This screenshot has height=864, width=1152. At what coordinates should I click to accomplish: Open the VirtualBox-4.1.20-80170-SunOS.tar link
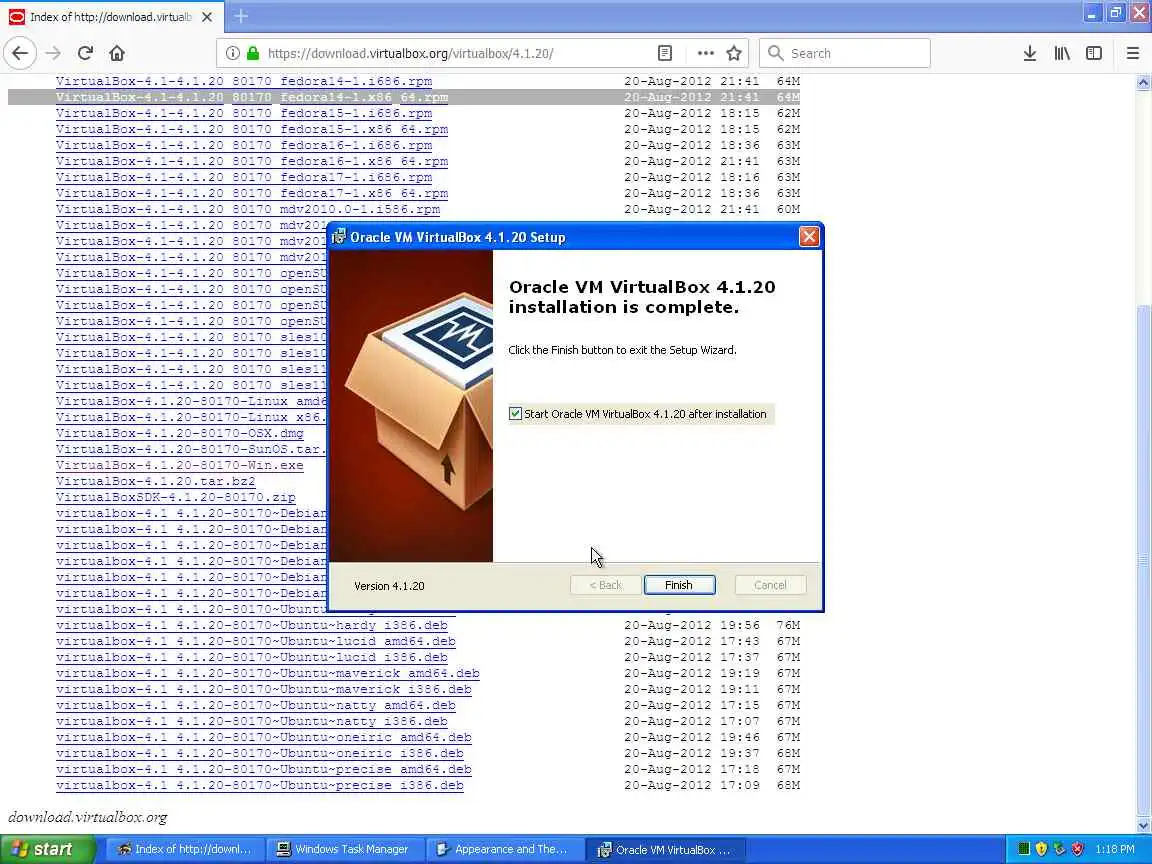click(191, 449)
